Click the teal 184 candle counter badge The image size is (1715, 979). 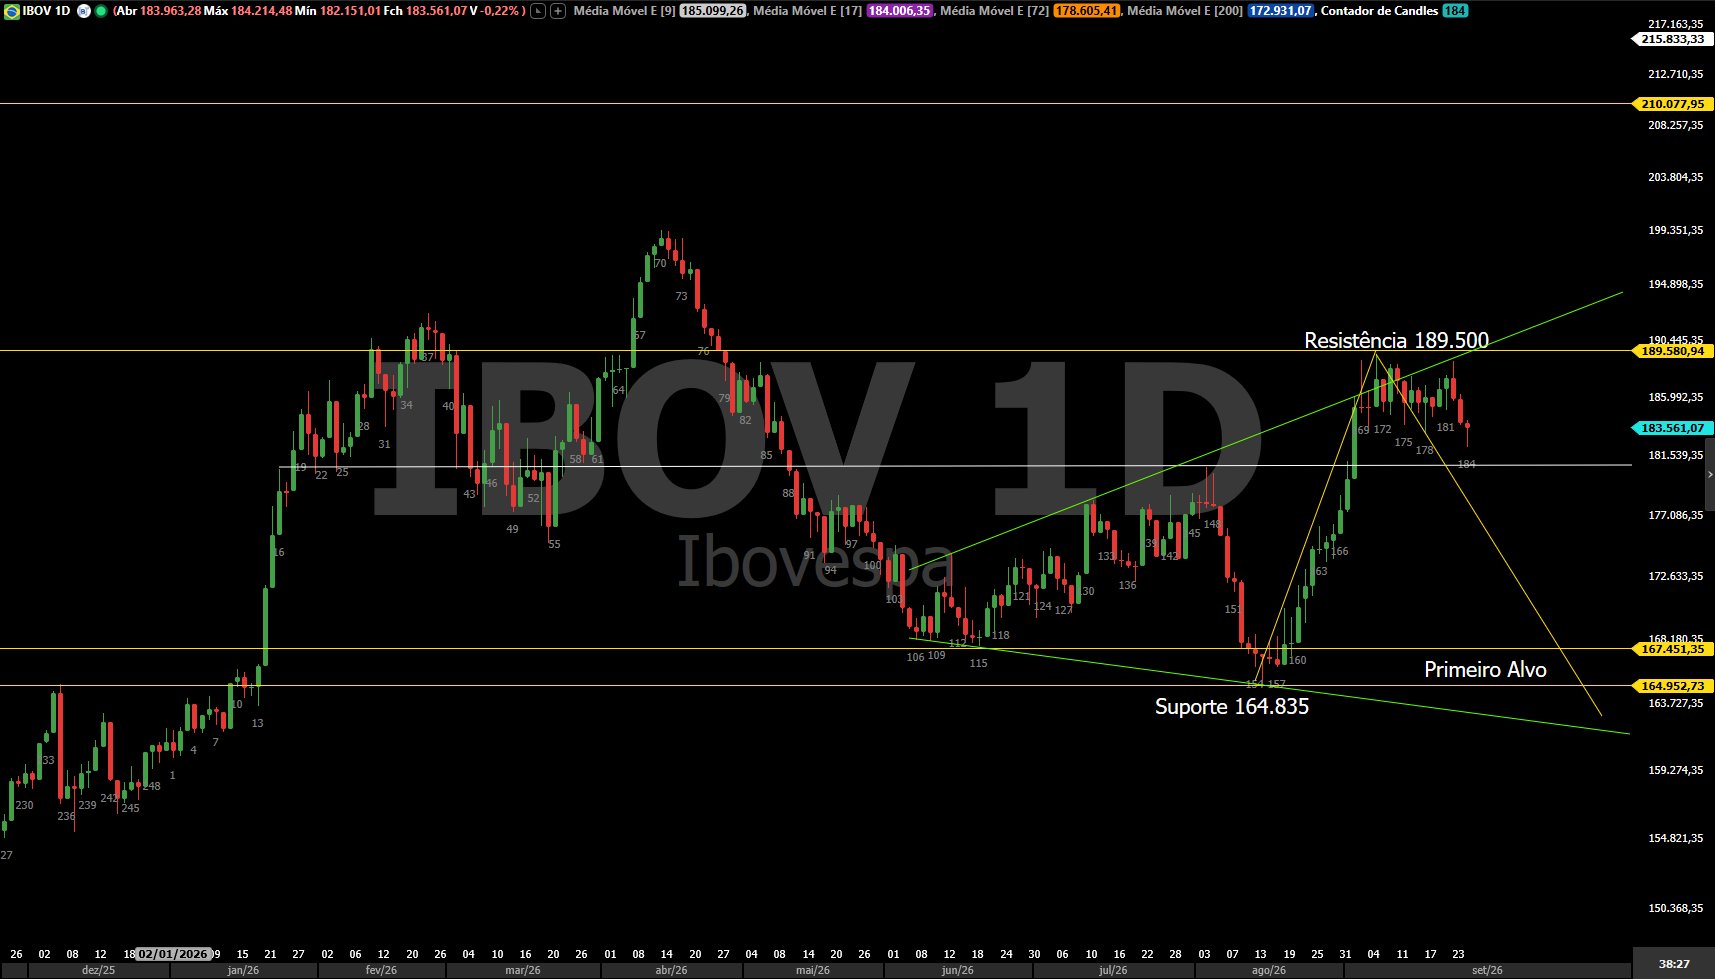coord(1455,11)
